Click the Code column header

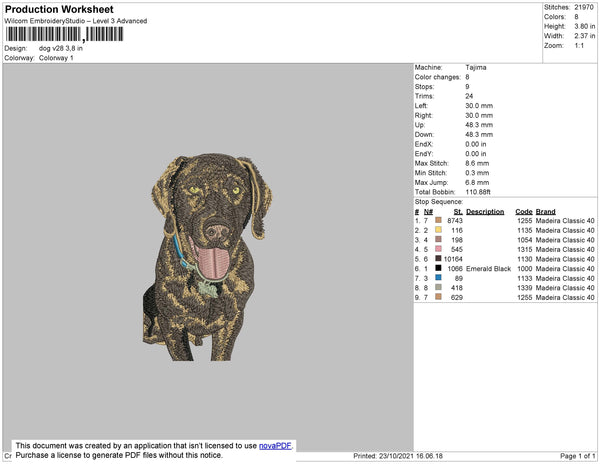coord(524,212)
